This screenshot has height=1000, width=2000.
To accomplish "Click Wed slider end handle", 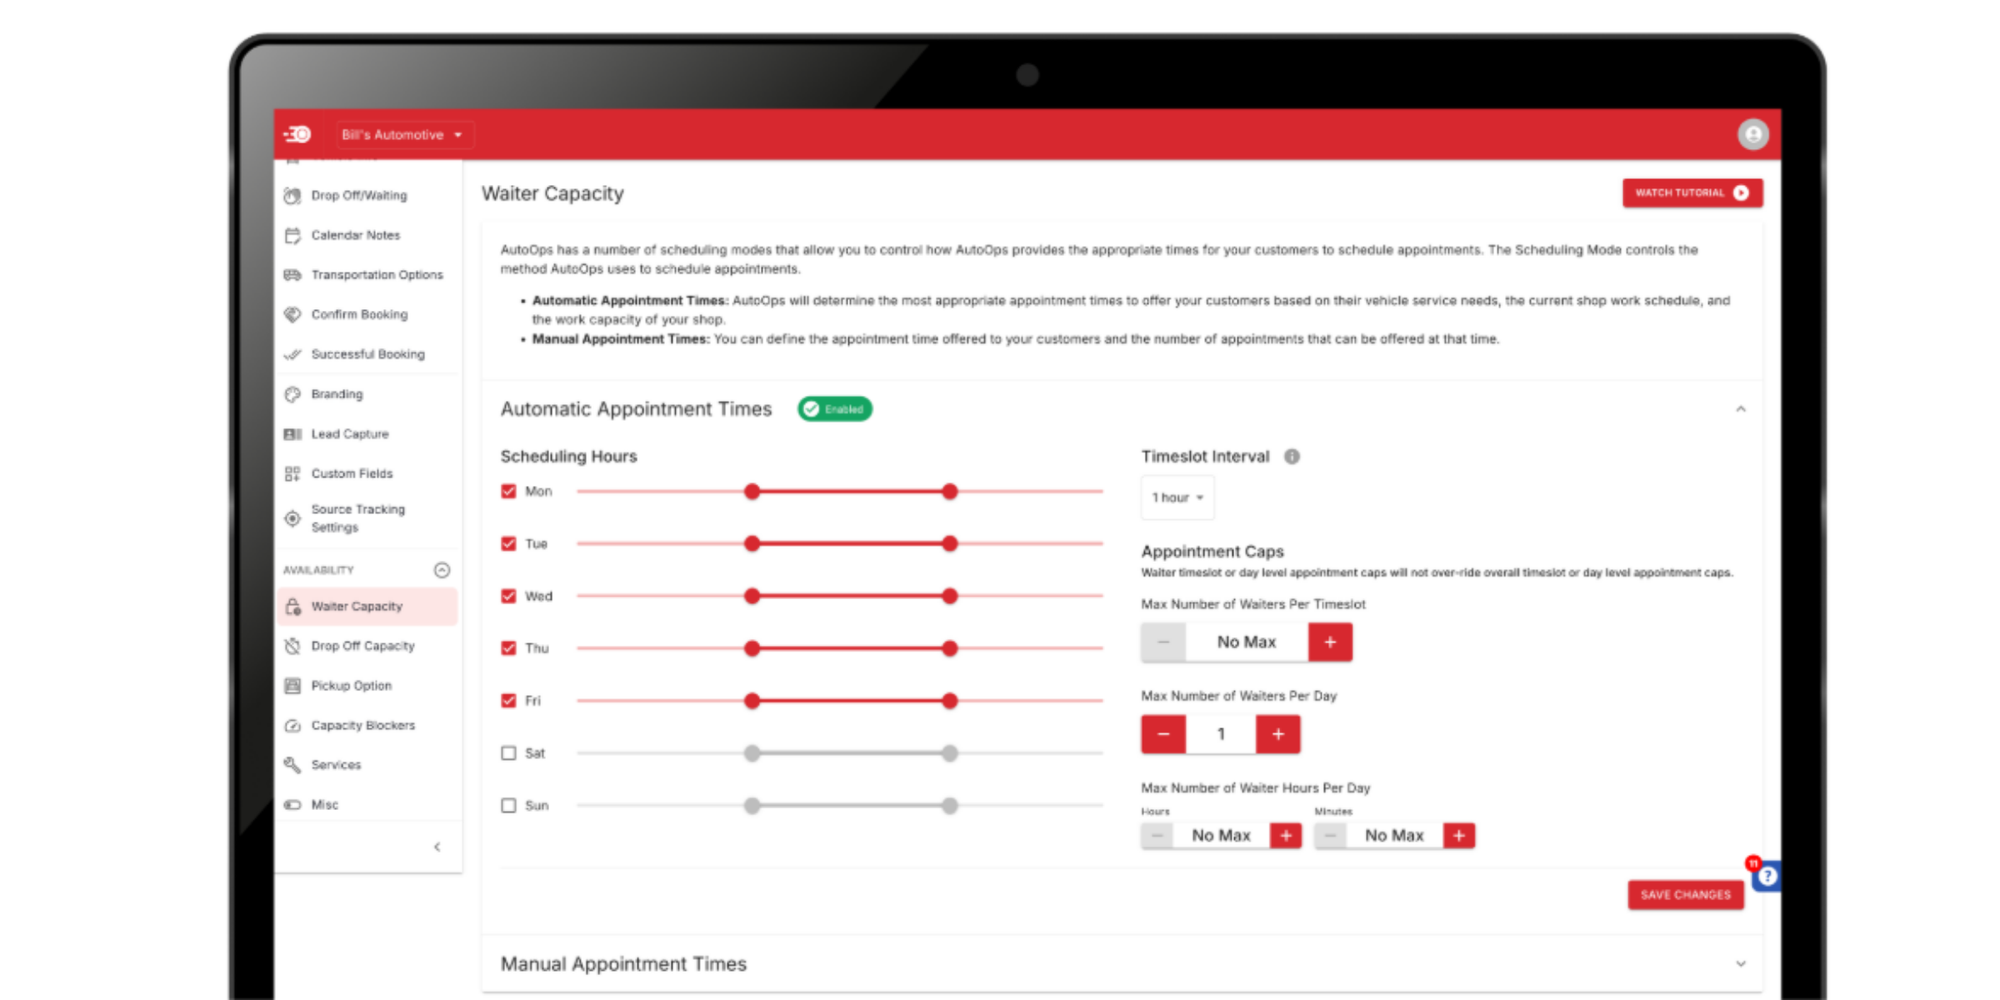I will [950, 596].
